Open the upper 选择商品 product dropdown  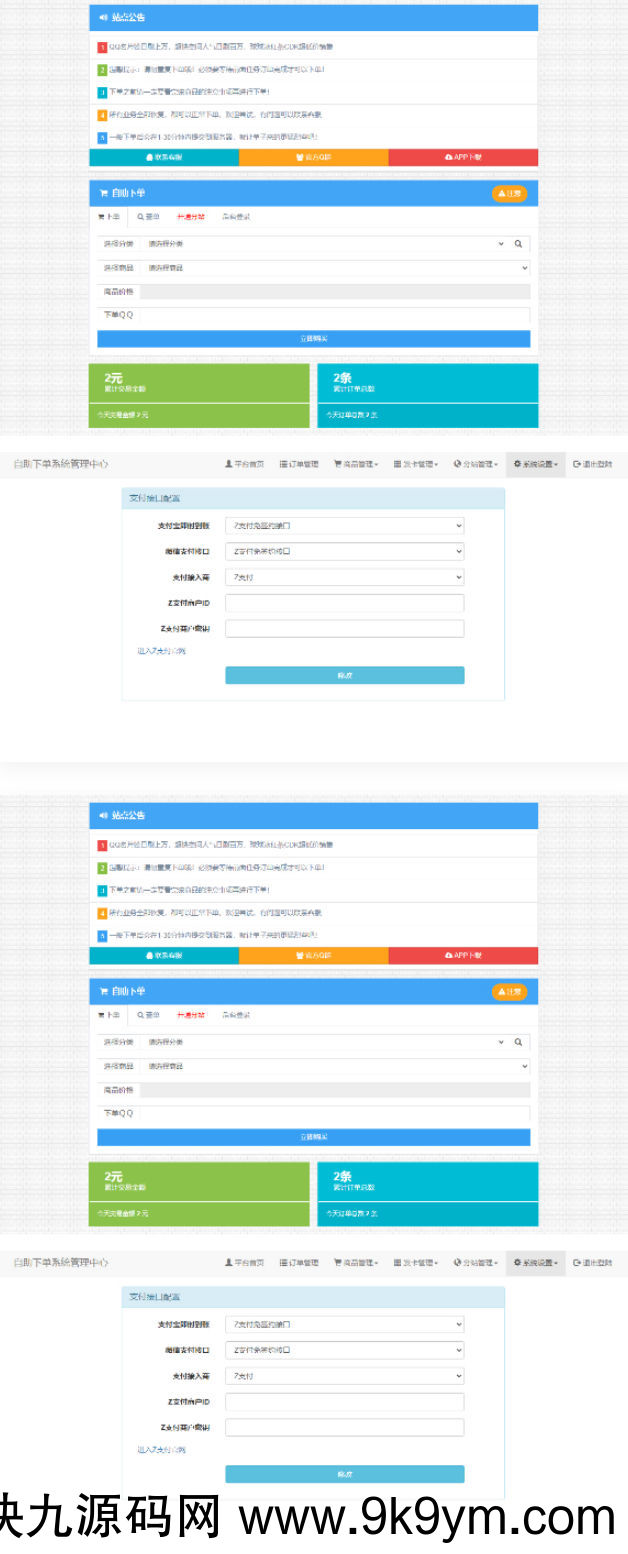[x=335, y=268]
